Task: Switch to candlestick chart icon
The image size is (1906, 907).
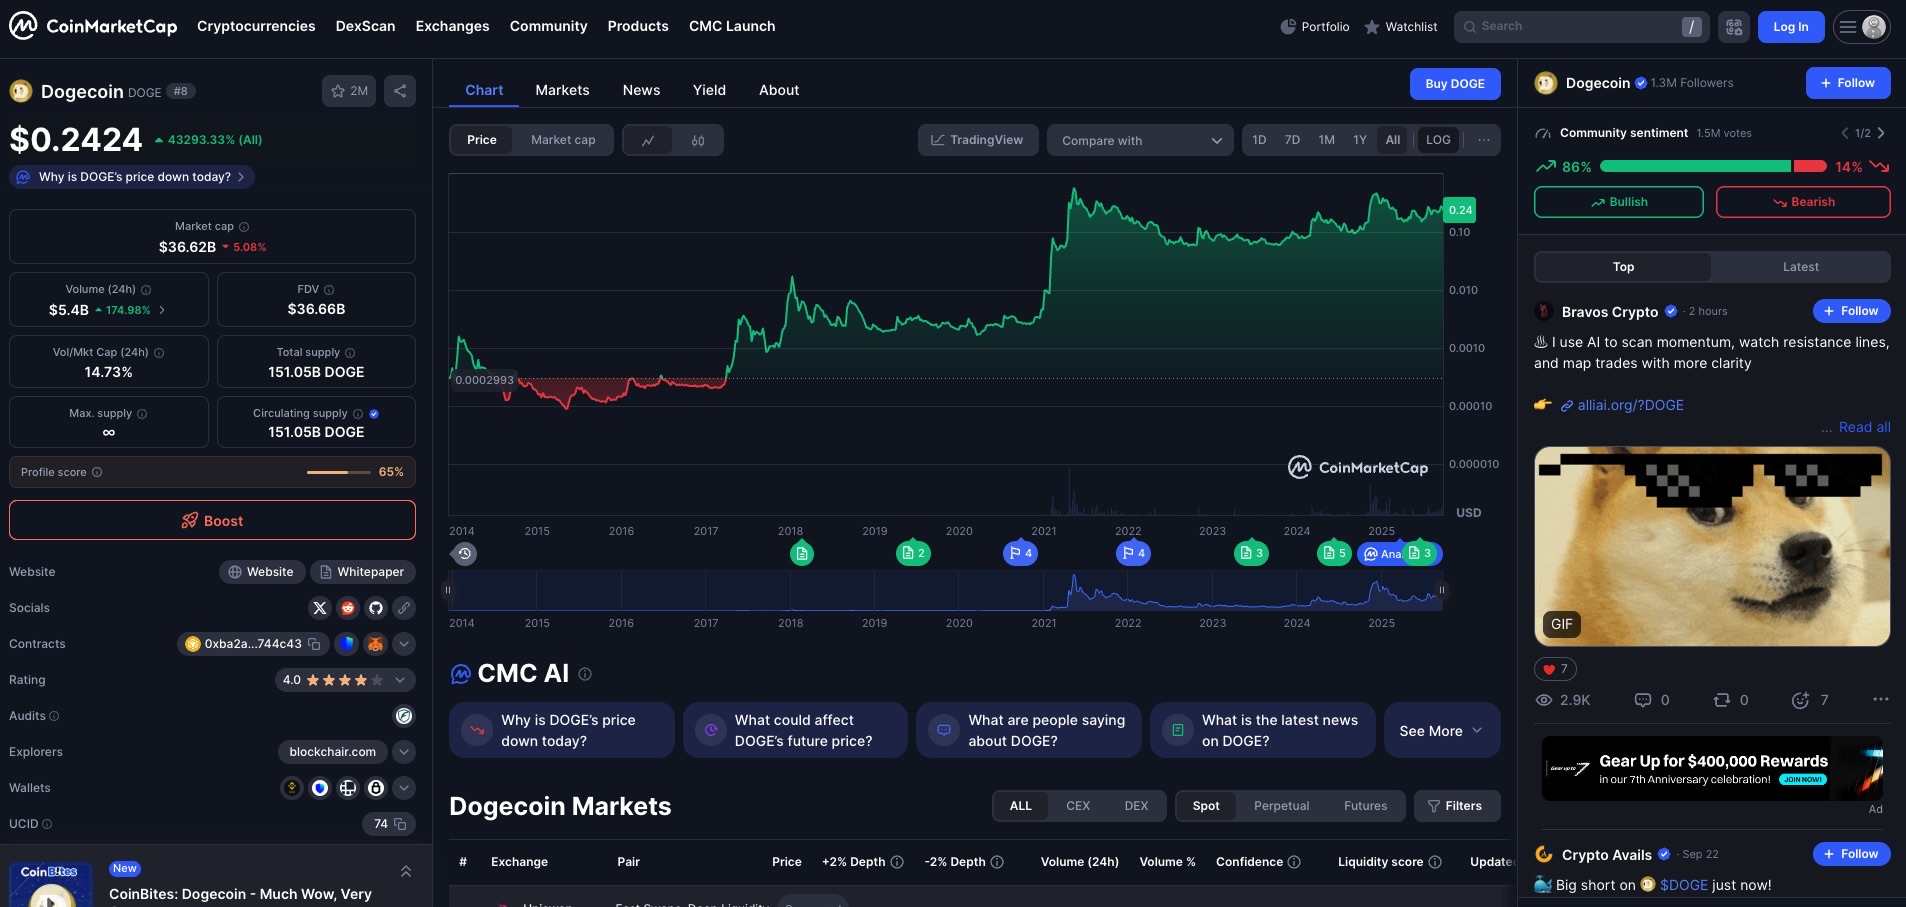Action: coord(698,141)
